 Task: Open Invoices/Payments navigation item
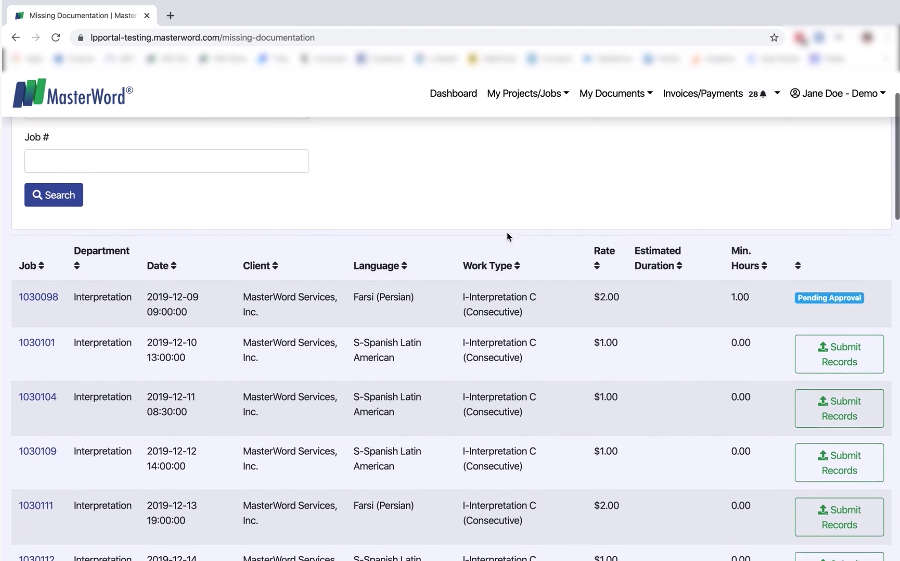coord(702,94)
